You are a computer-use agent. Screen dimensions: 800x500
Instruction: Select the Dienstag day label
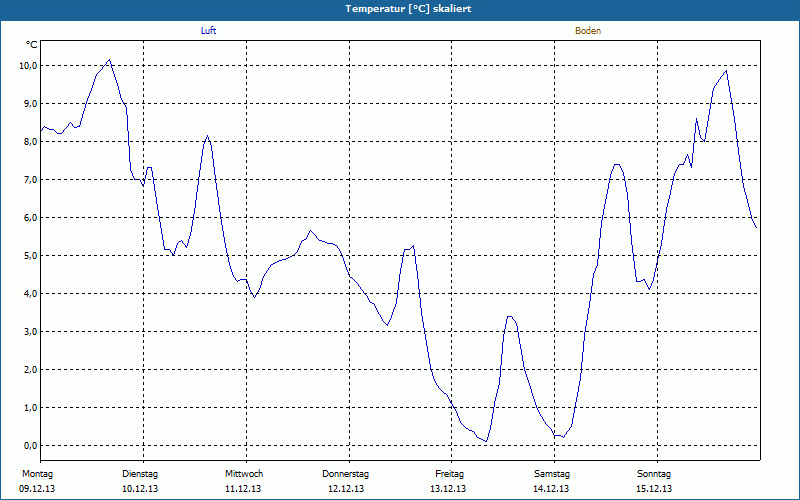click(x=140, y=474)
